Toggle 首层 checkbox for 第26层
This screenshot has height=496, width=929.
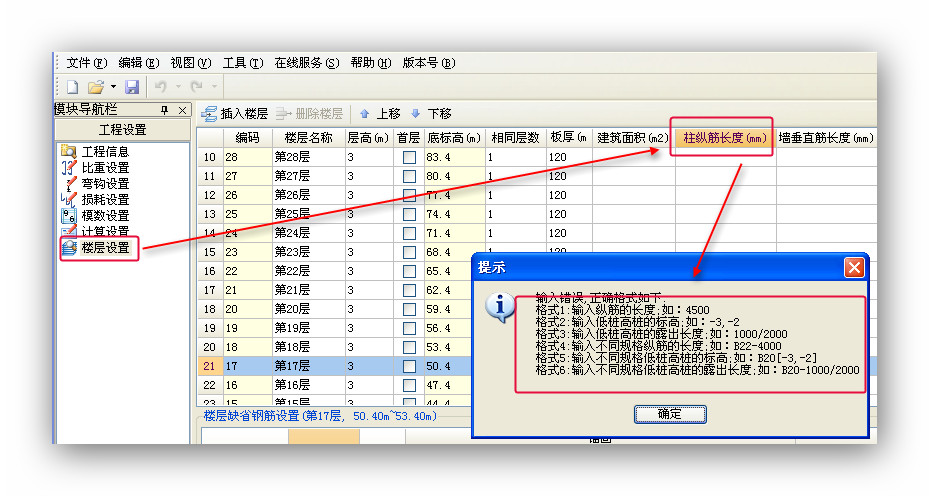click(x=409, y=196)
